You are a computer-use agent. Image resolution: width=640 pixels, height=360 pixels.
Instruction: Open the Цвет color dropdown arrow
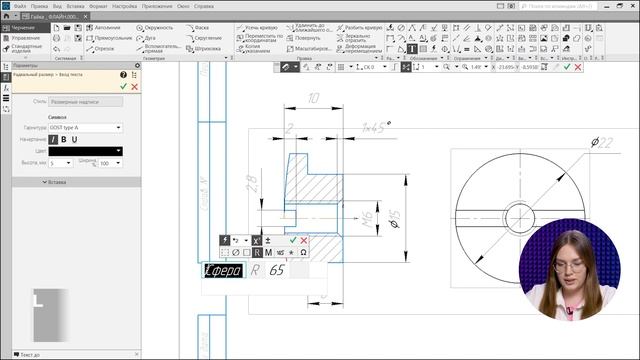coord(118,151)
